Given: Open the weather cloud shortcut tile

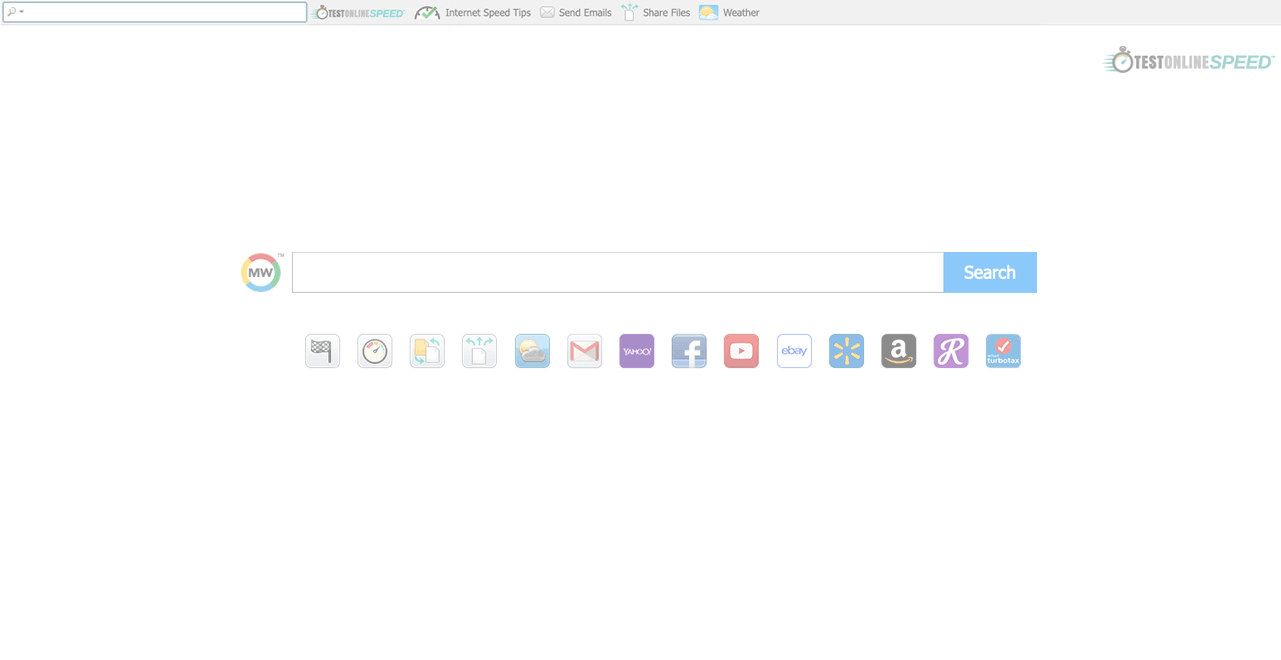Looking at the screenshot, I should [x=532, y=351].
